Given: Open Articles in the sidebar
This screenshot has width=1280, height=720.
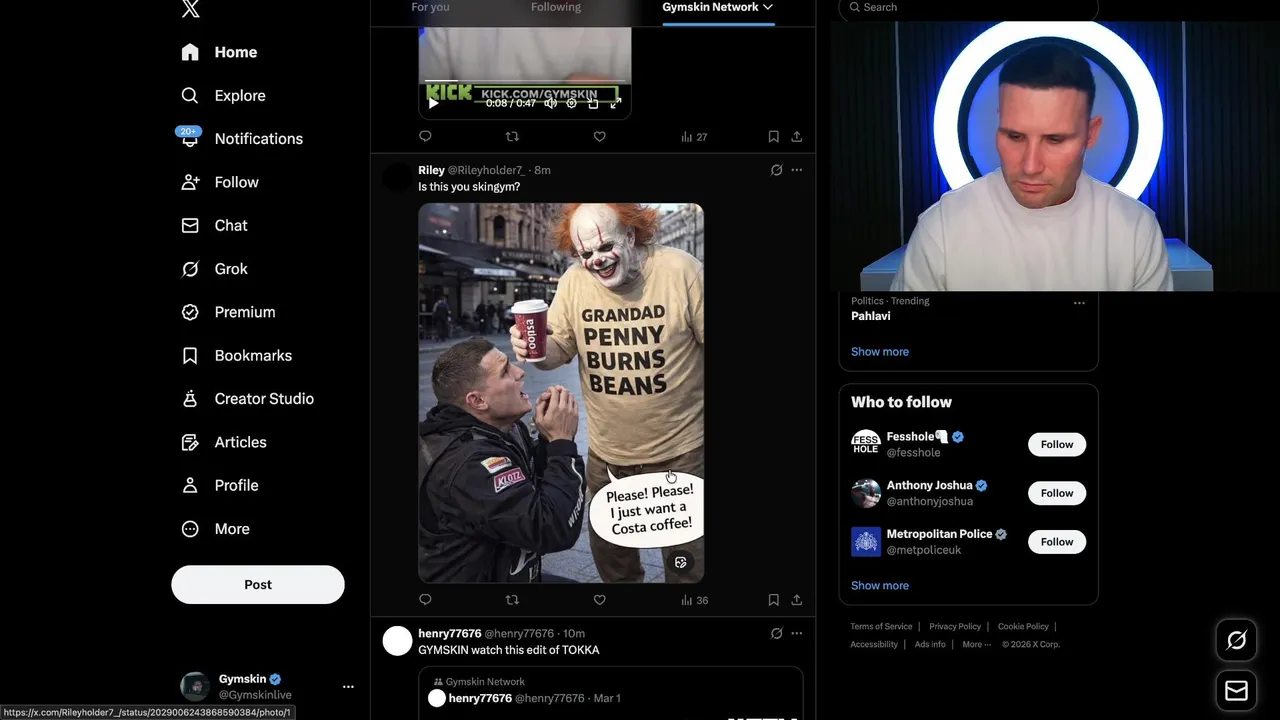Looking at the screenshot, I should 223,442.
